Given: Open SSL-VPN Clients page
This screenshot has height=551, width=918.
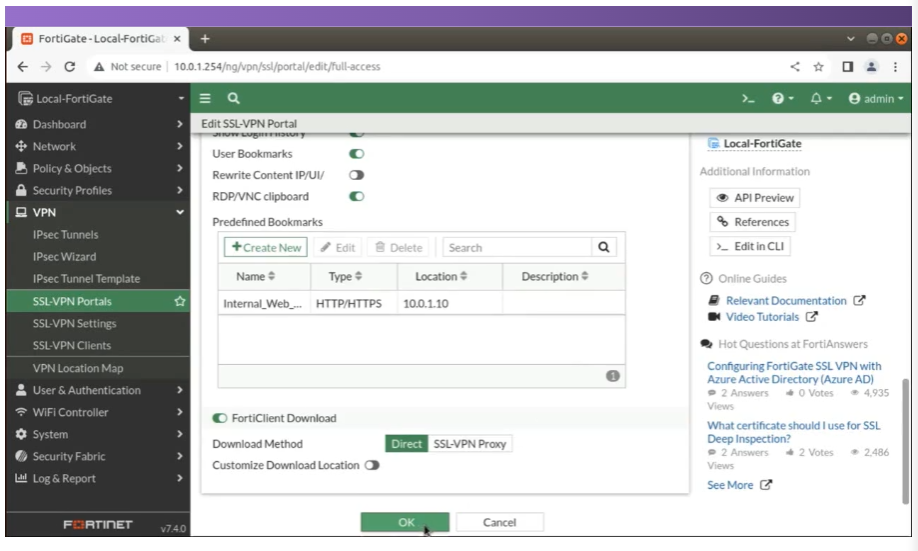Looking at the screenshot, I should [x=71, y=345].
